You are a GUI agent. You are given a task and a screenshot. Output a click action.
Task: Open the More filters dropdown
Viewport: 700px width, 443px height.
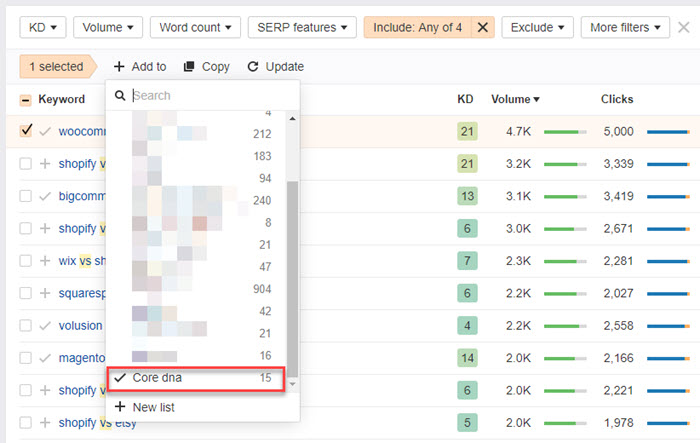pos(625,27)
